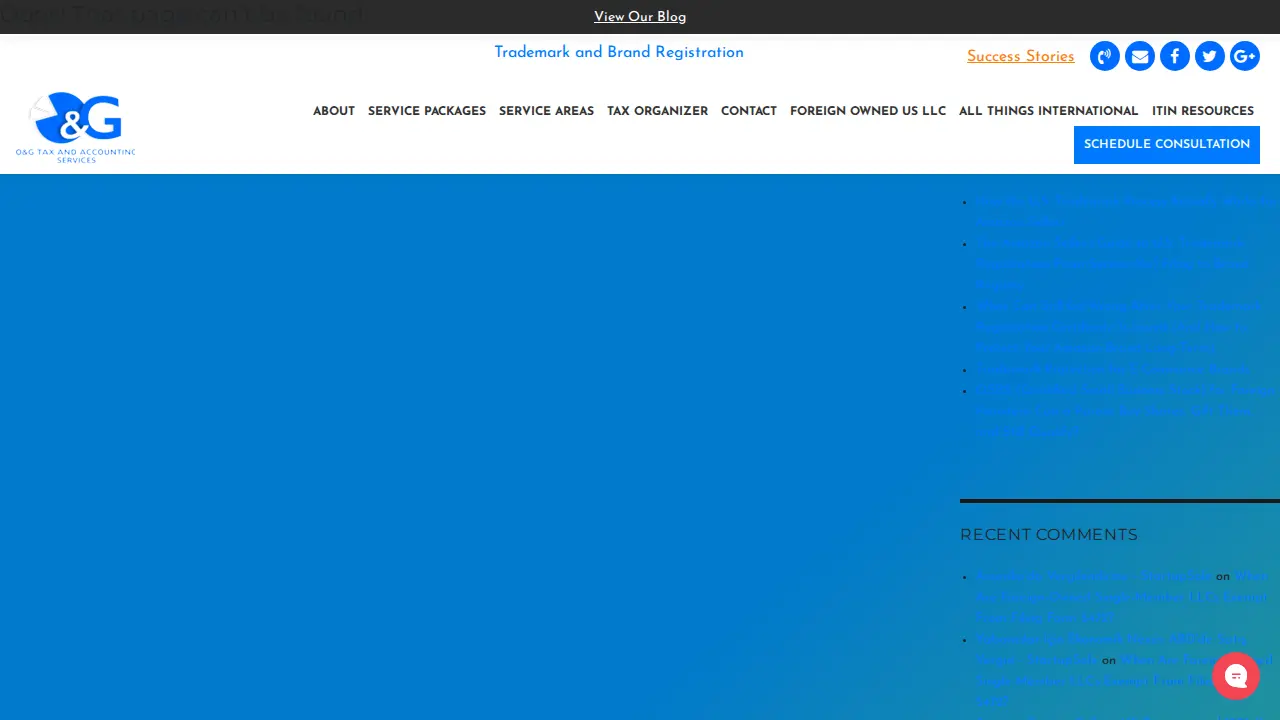Follow the View Our Blog link
This screenshot has height=720, width=1280.
click(640, 17)
